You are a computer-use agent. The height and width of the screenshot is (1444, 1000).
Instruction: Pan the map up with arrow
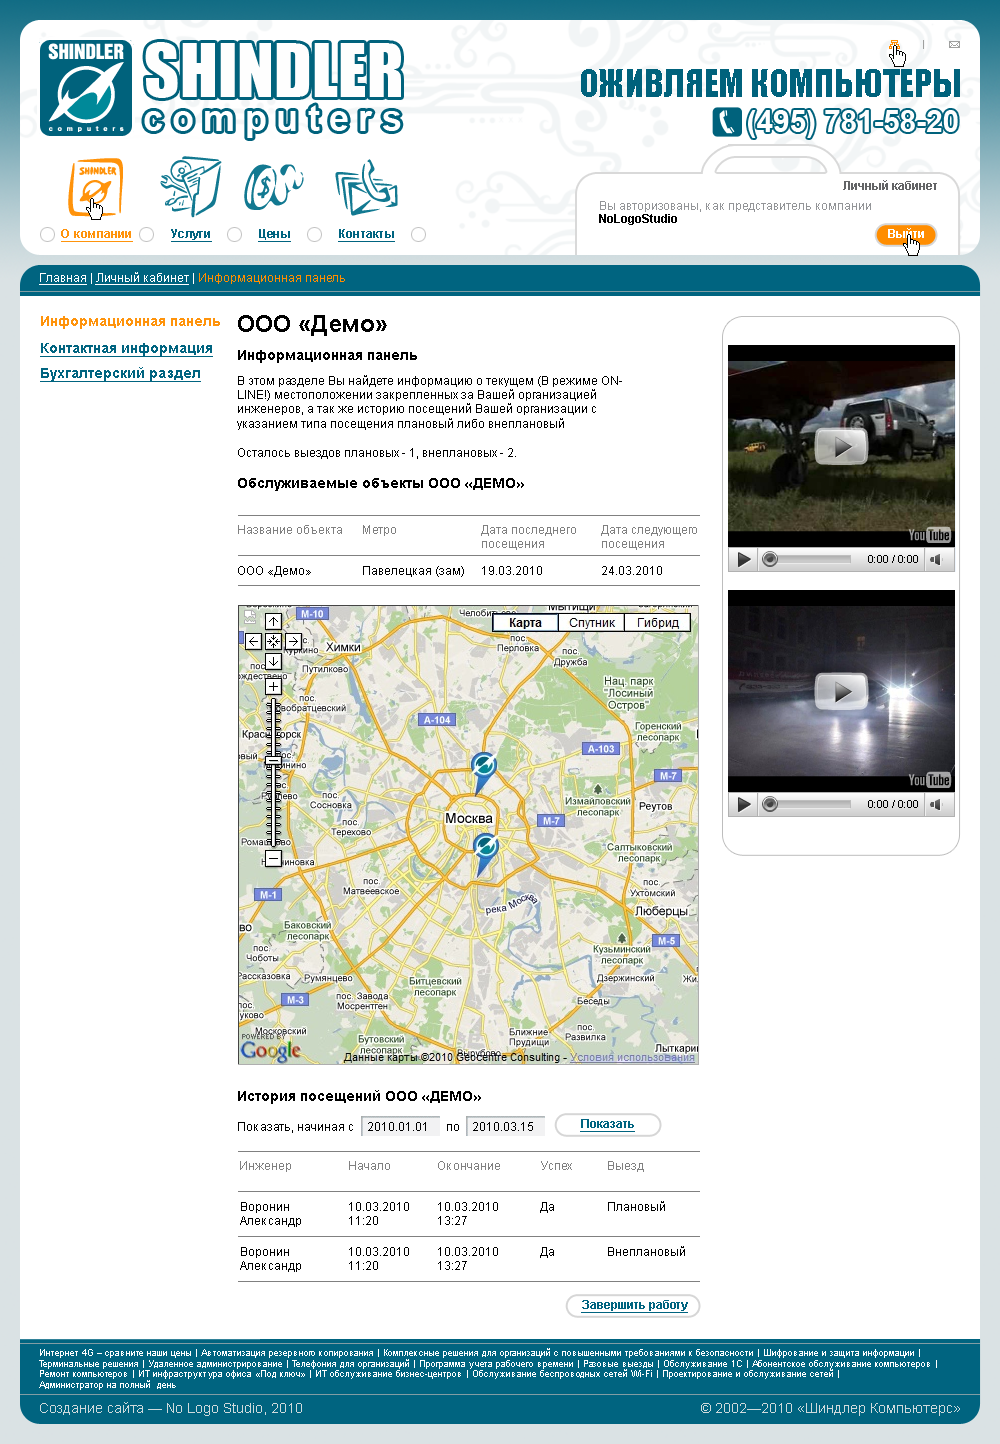(x=273, y=621)
